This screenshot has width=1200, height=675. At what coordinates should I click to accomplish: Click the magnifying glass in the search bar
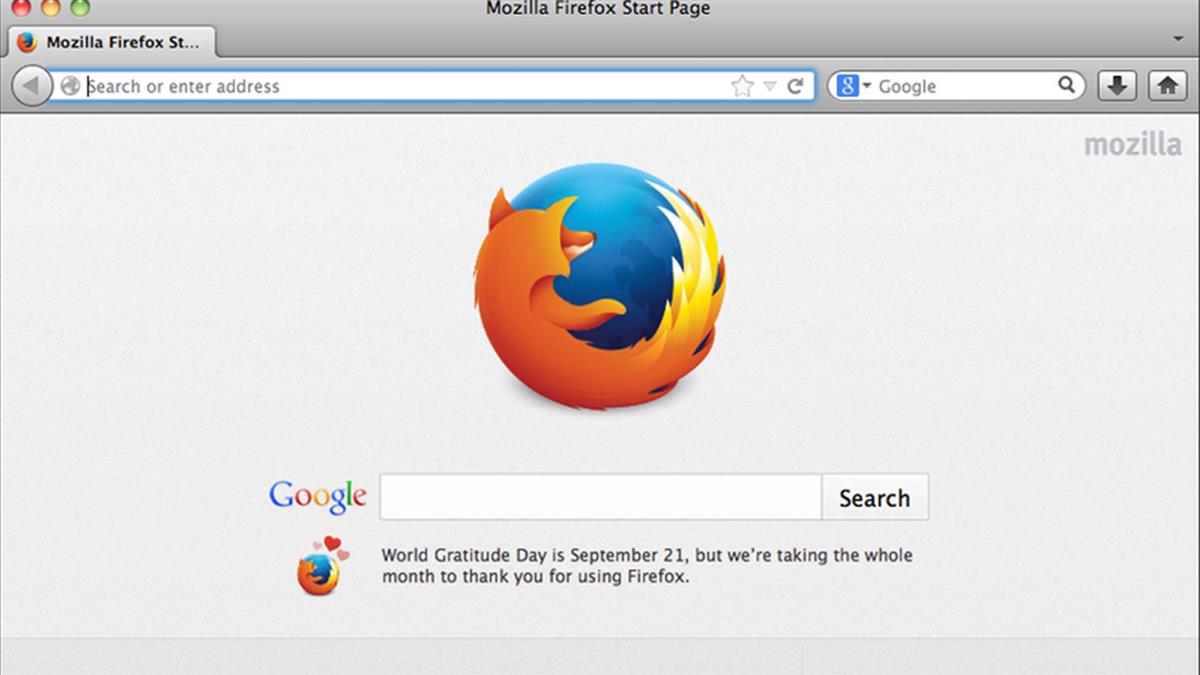(x=1067, y=86)
